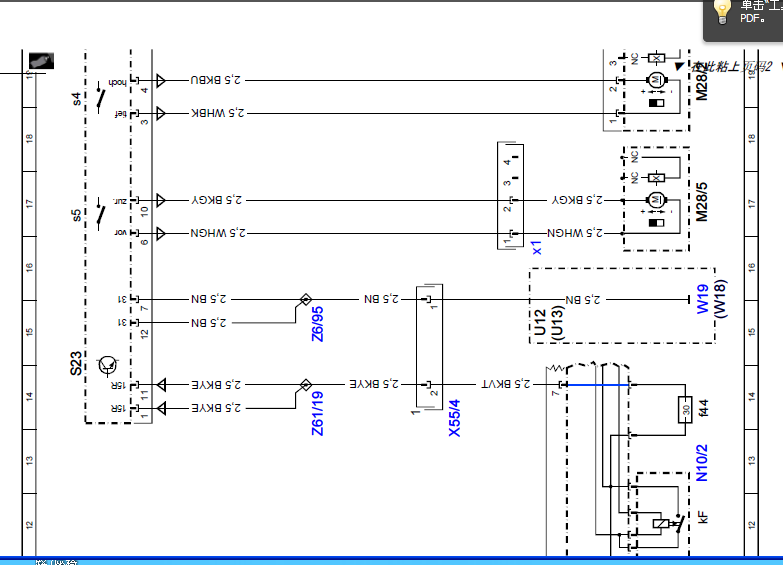Image resolution: width=783 pixels, height=565 pixels.
Task: Click the lightbulb tip icon
Action: [x=722, y=11]
